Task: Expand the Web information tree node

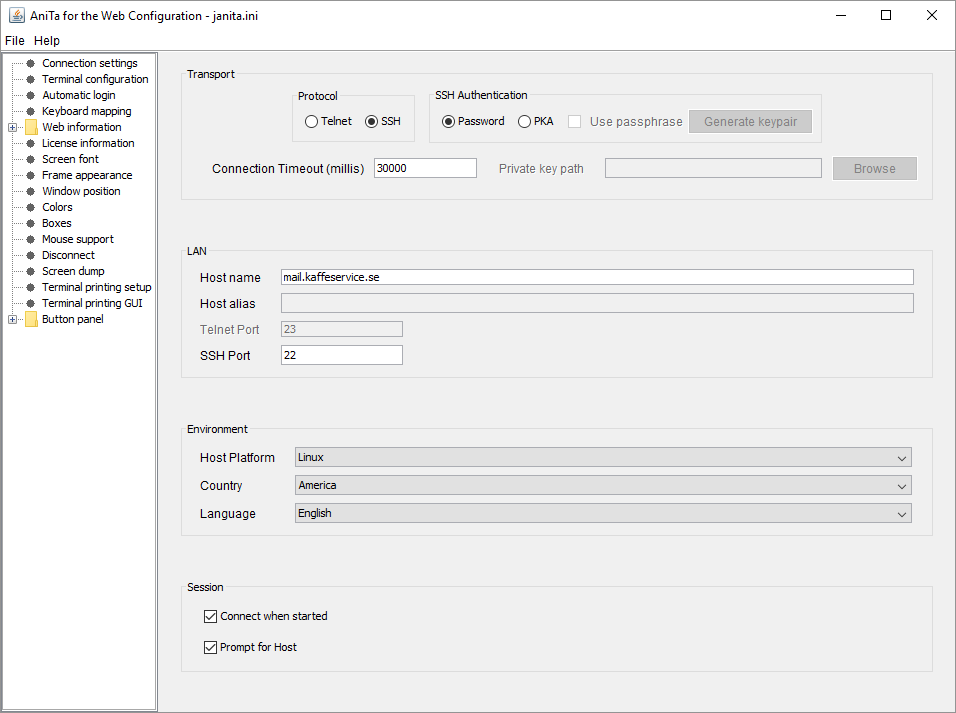Action: tap(12, 127)
